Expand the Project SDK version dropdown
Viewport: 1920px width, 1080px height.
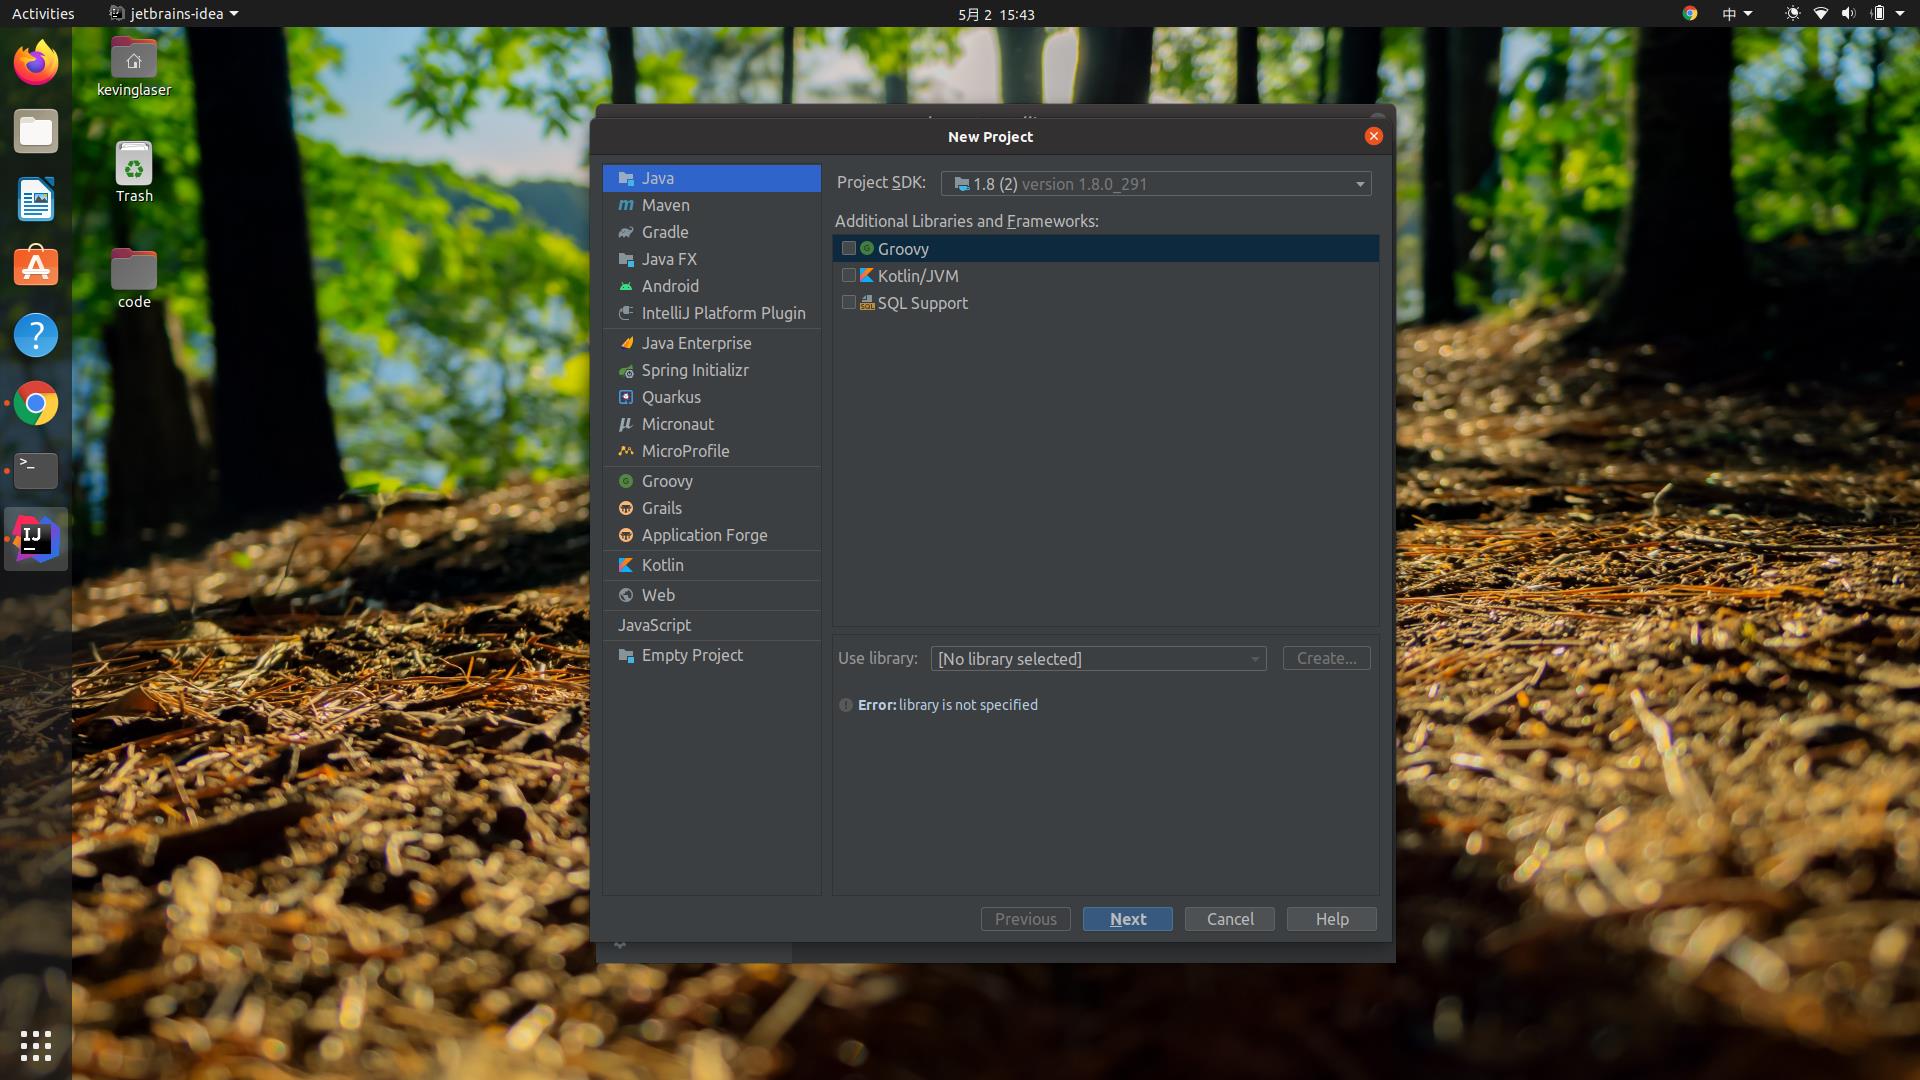point(1360,183)
